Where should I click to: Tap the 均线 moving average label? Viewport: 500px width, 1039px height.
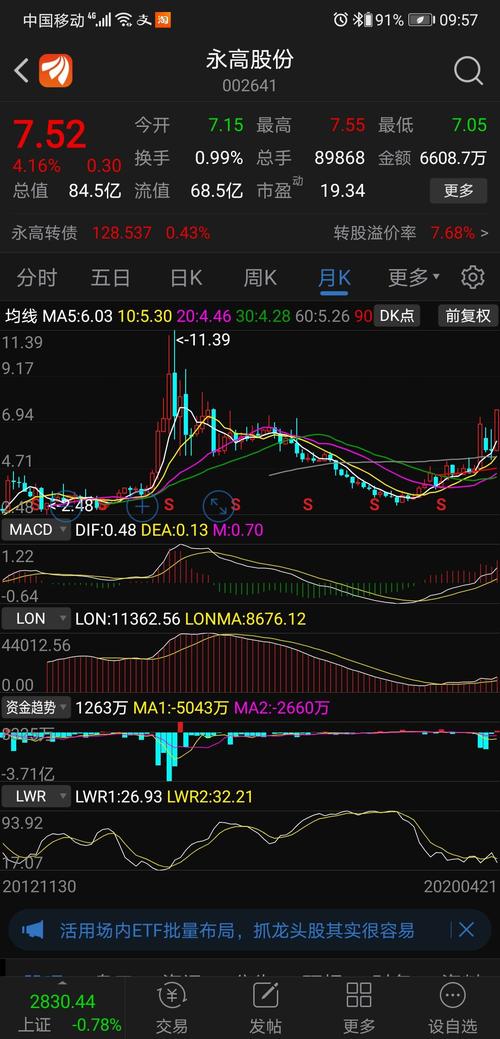click(21, 316)
